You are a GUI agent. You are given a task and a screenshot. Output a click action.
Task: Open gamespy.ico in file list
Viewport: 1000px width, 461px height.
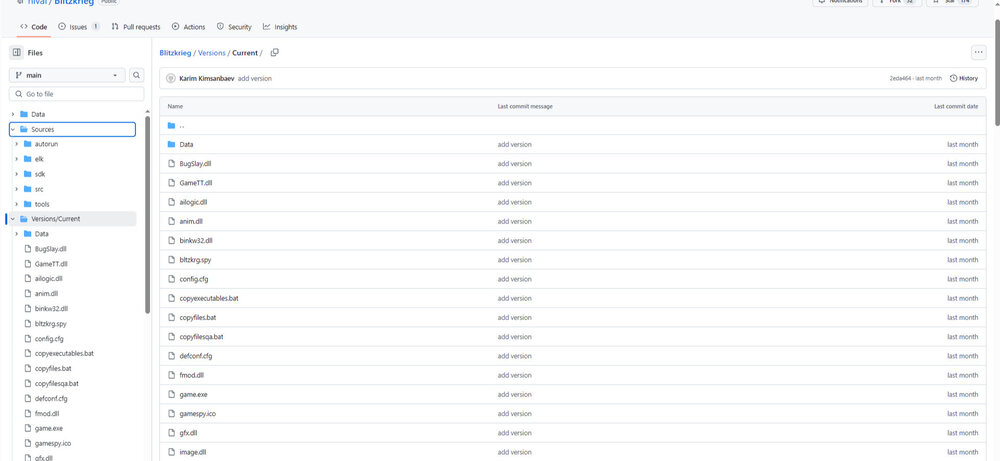pos(198,414)
